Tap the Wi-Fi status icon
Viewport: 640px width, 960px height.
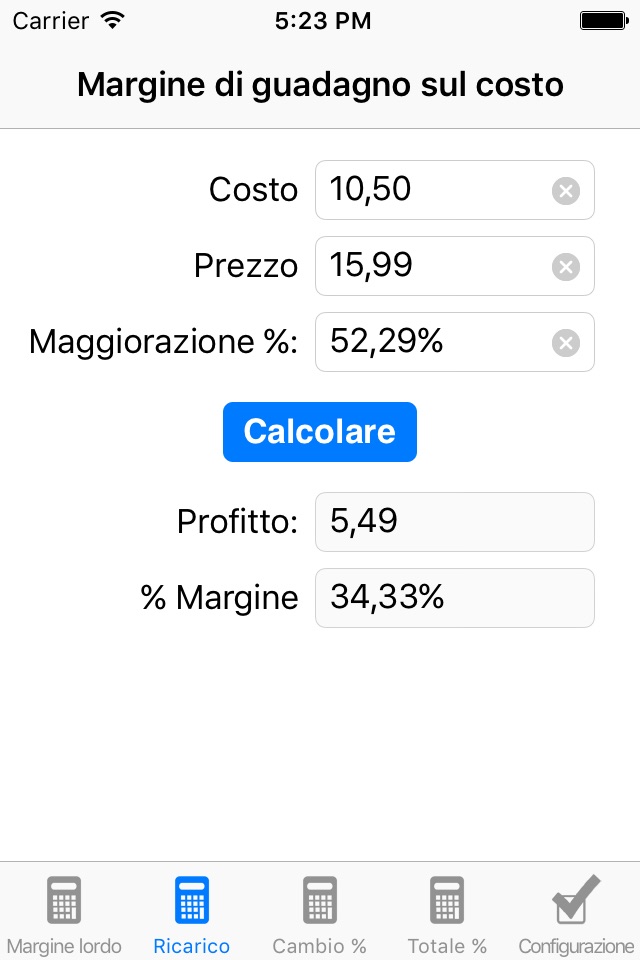pos(113,20)
